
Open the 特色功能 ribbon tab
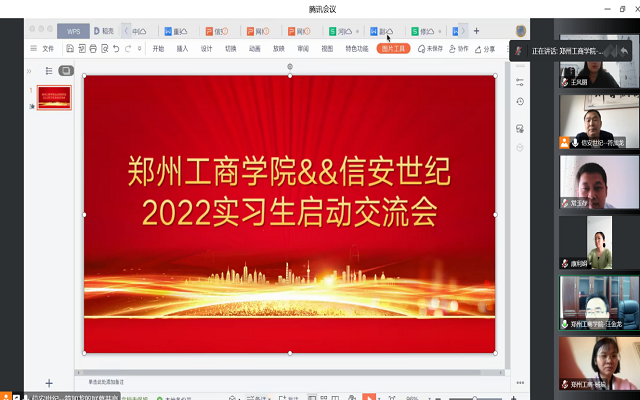[357, 49]
